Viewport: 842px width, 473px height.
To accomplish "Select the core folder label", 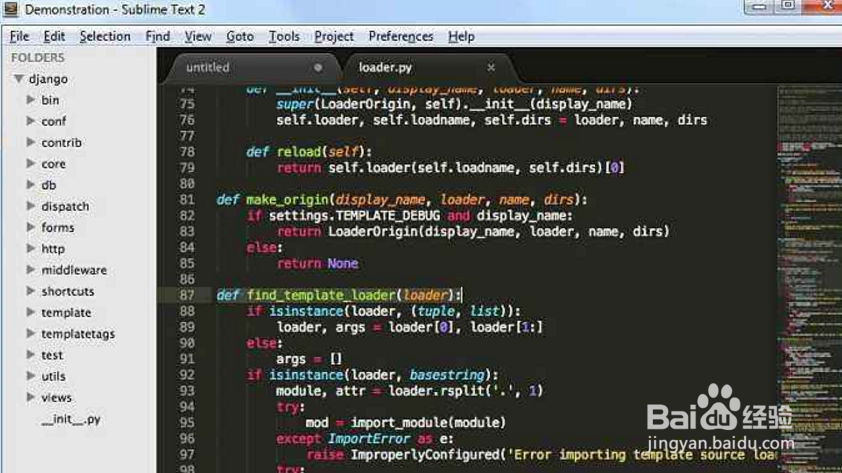I will tap(54, 164).
